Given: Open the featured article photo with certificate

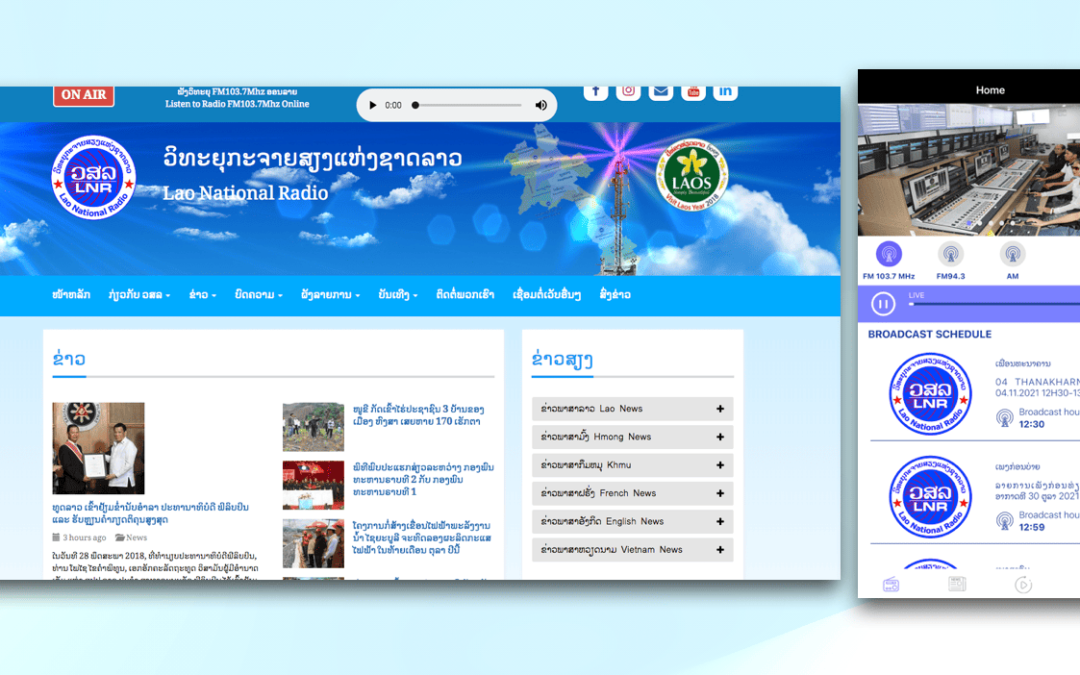Looking at the screenshot, I should tap(98, 448).
